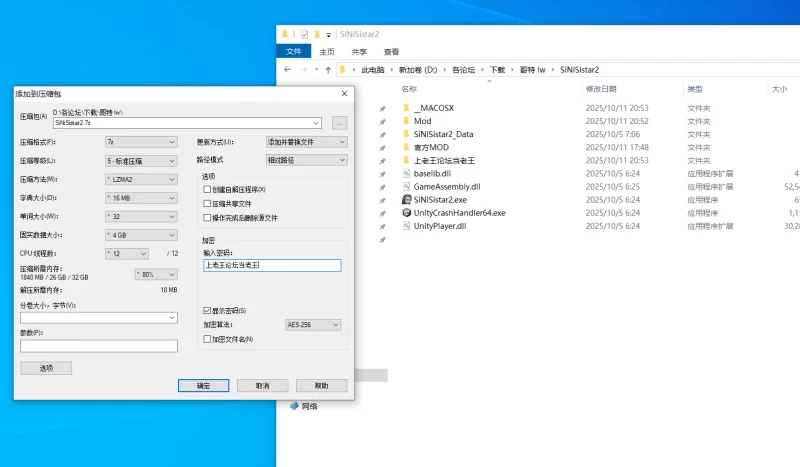Click the 参数 parameters input field
800x467 pixels.
pyautogui.click(x=99, y=346)
